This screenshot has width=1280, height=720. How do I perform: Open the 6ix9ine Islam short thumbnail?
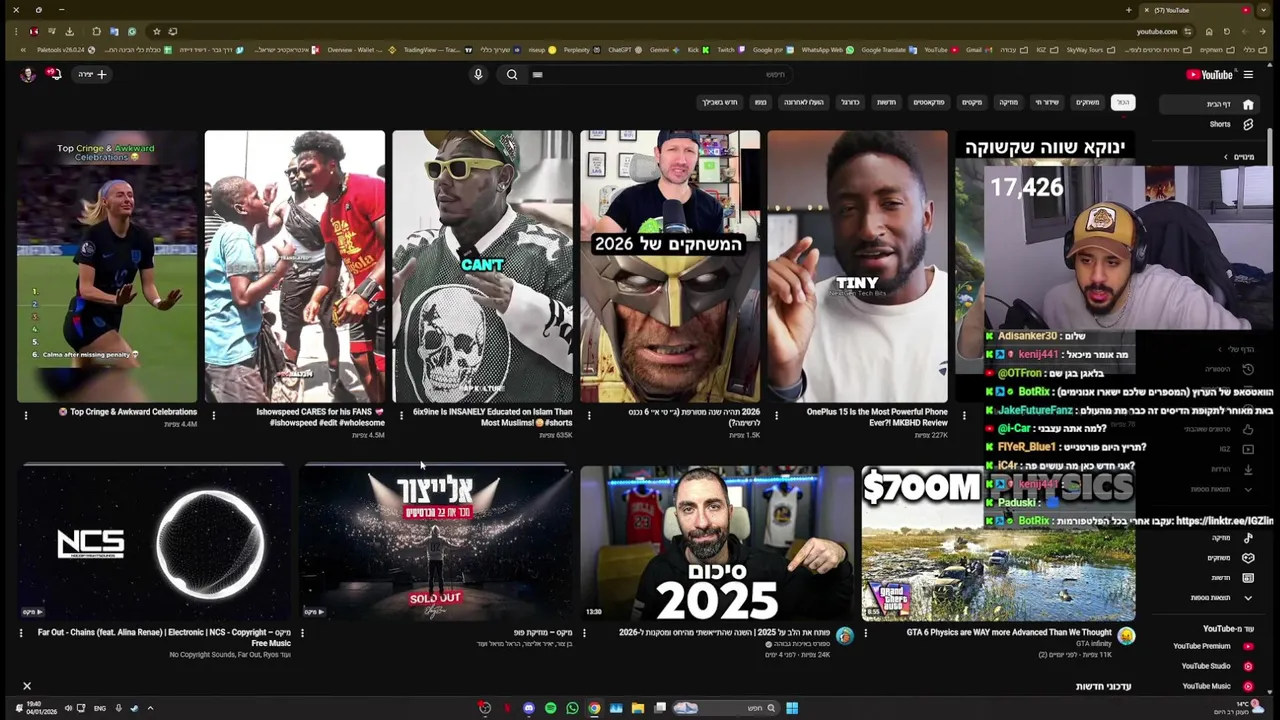coord(483,266)
